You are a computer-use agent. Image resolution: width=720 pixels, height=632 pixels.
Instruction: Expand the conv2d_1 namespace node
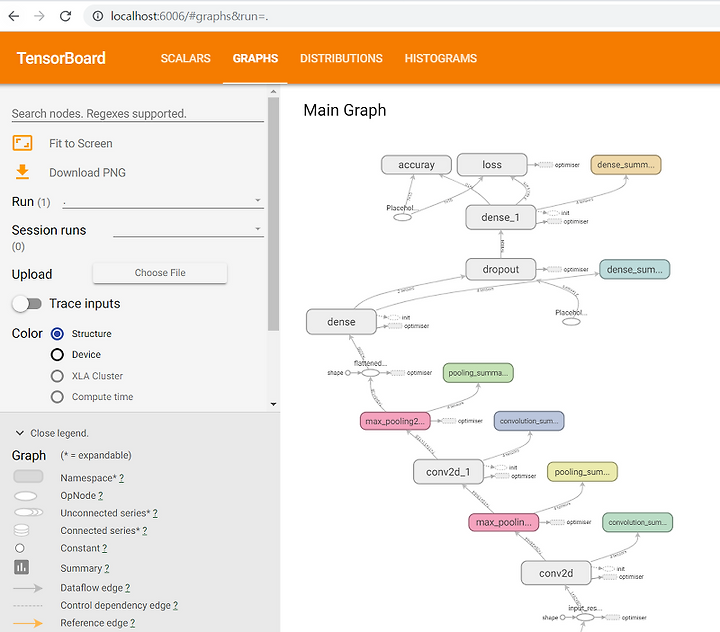[x=448, y=472]
